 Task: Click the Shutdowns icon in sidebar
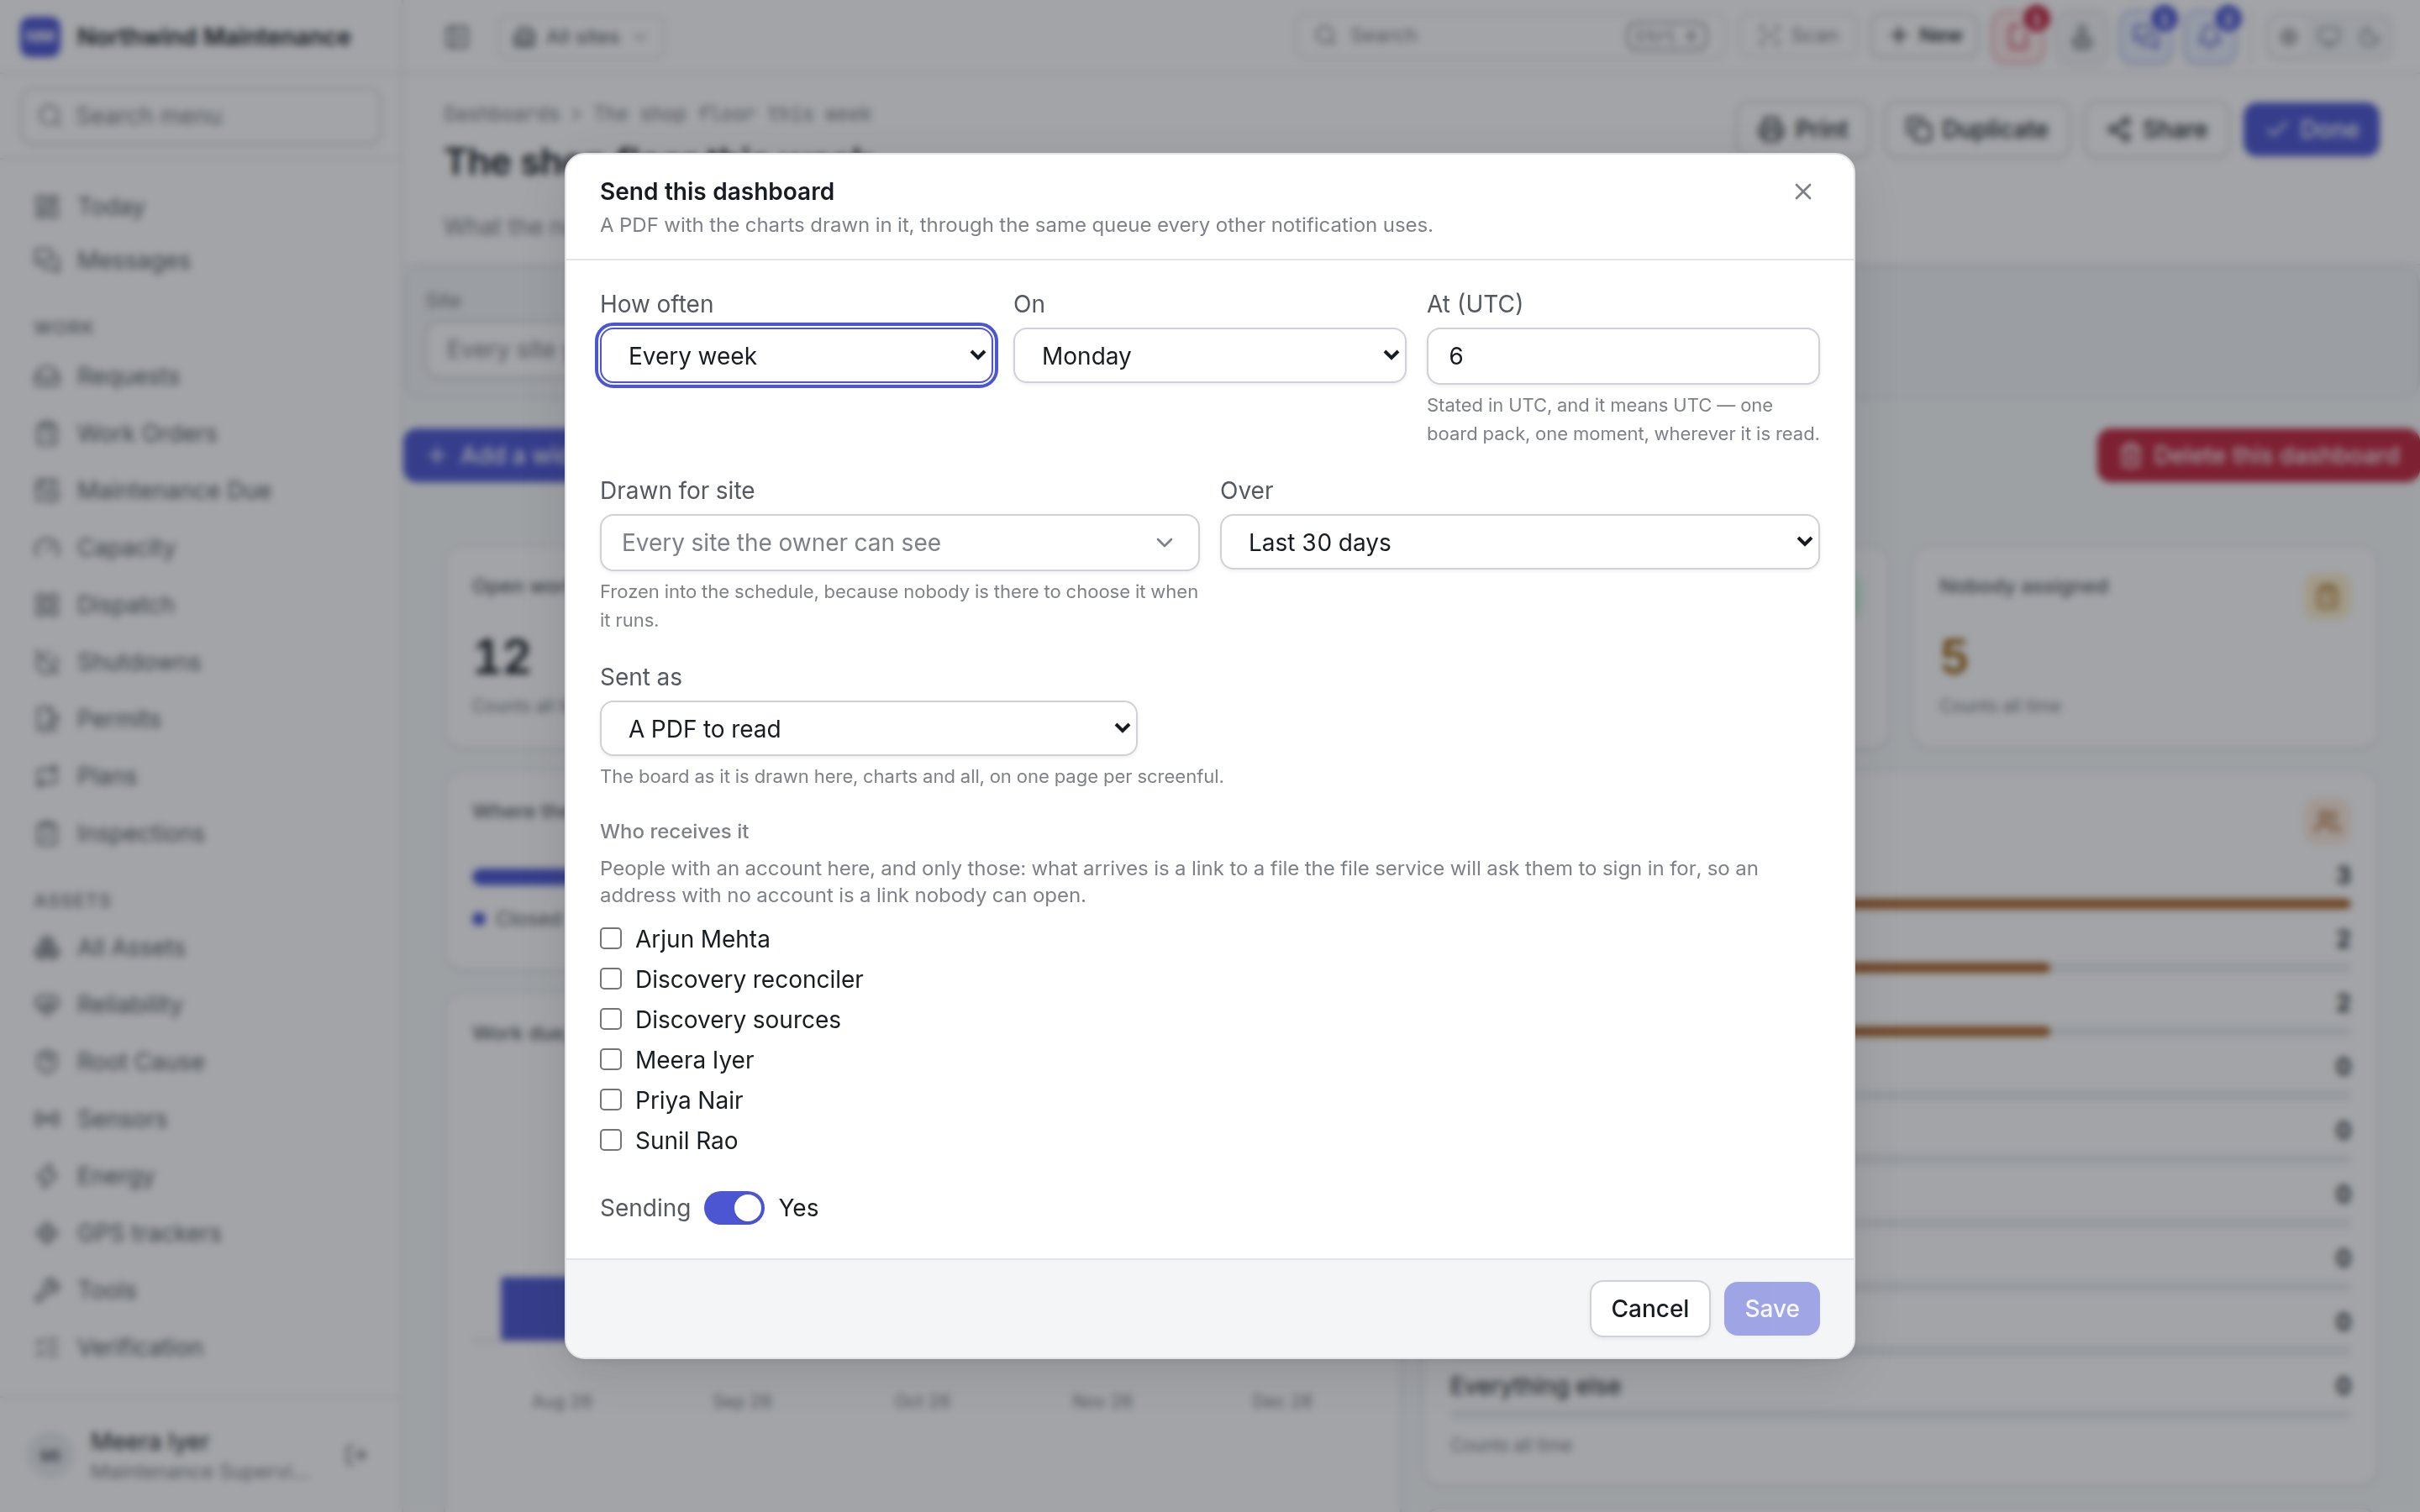(47, 662)
